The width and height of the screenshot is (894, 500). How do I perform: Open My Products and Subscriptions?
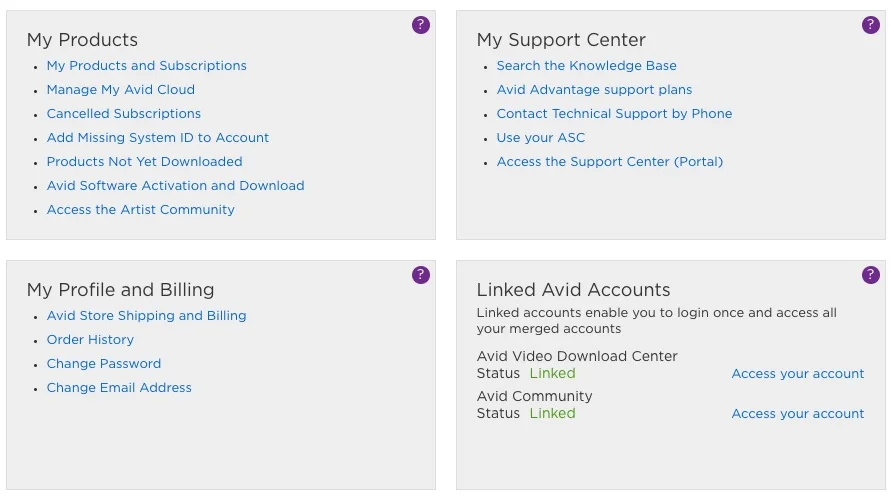point(147,66)
